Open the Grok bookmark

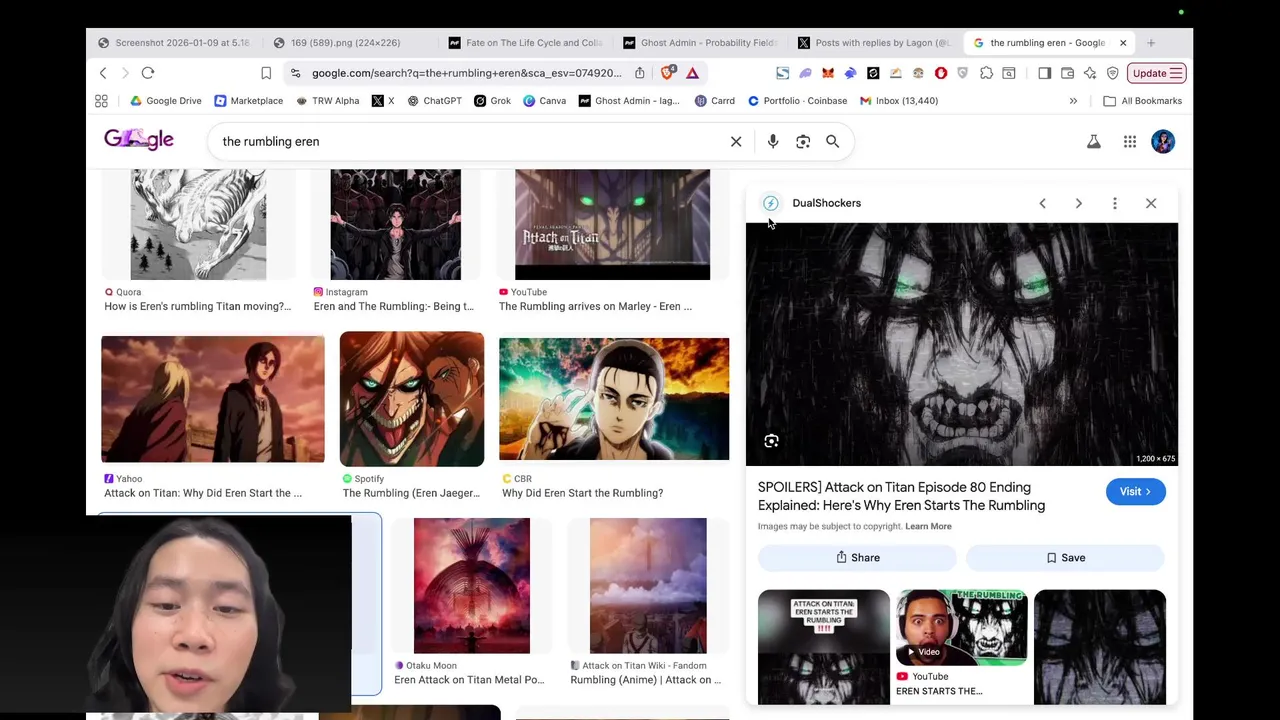pos(492,101)
